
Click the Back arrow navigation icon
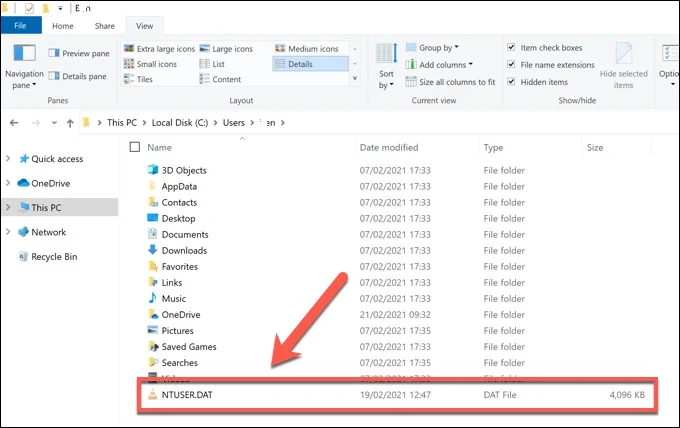pyautogui.click(x=14, y=122)
